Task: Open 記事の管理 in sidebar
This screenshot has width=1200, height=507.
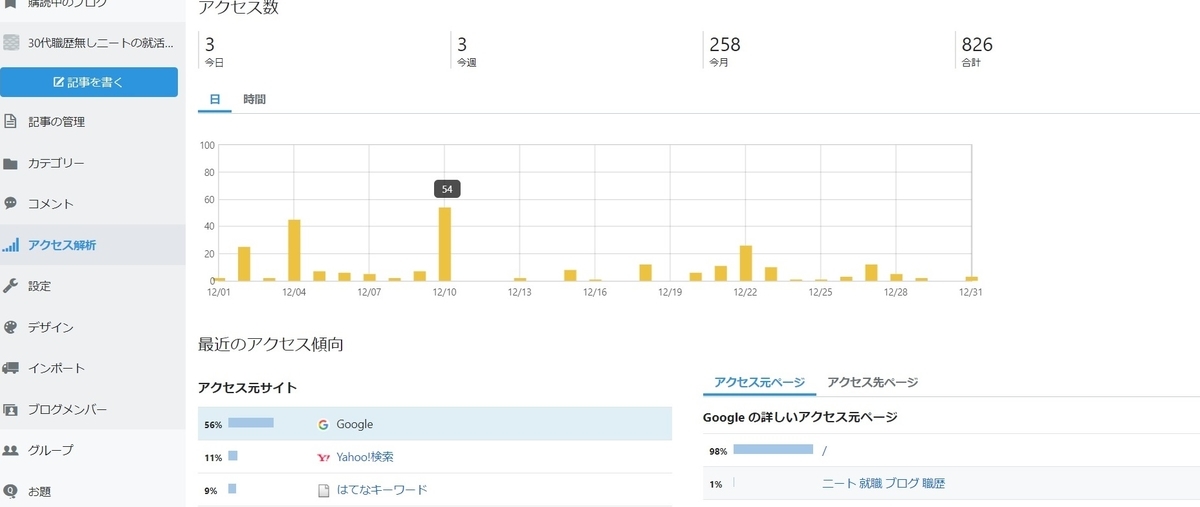Action: pos(56,122)
